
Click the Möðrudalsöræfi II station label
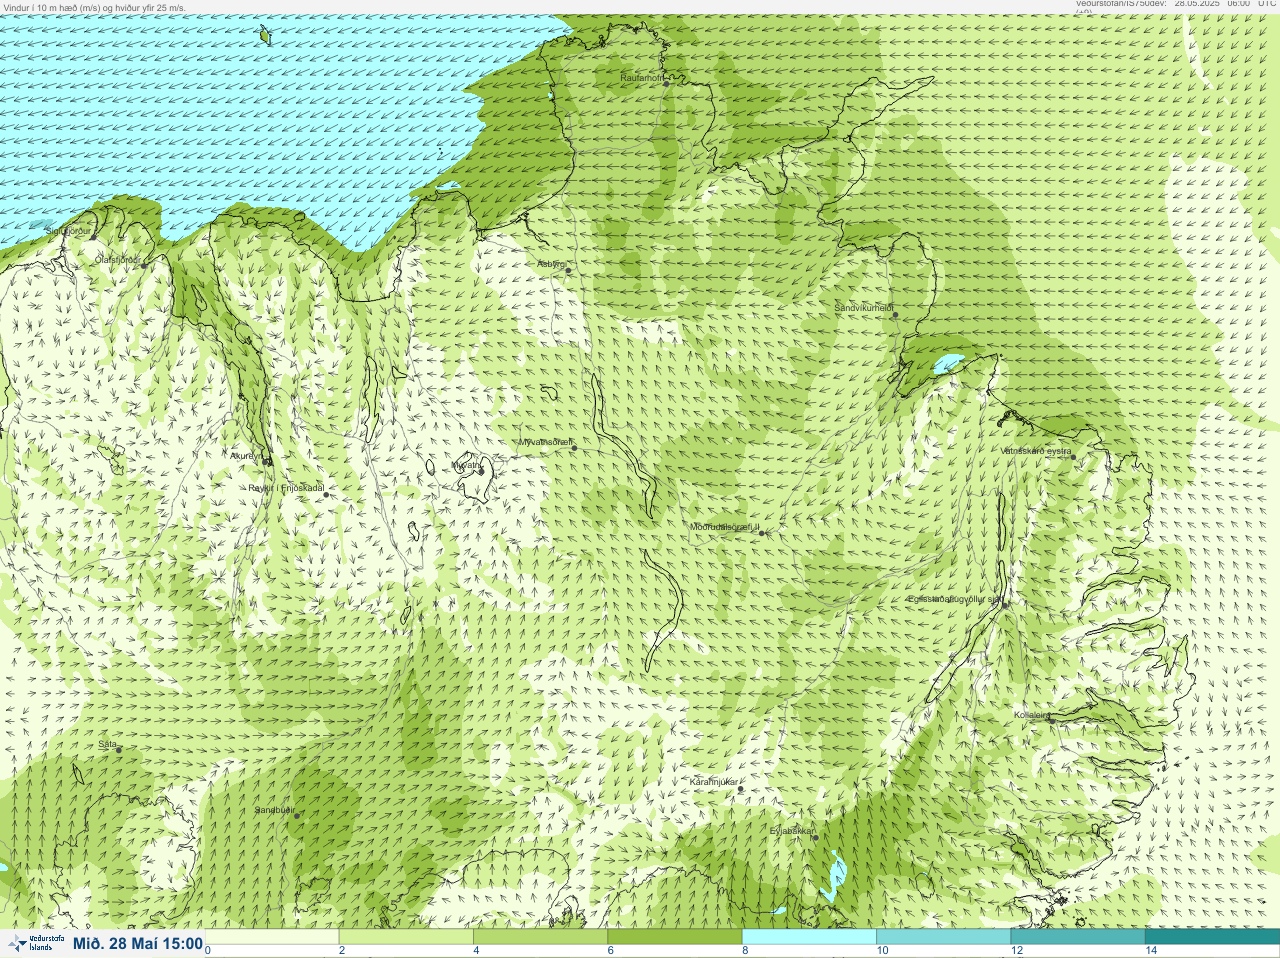[x=725, y=527]
